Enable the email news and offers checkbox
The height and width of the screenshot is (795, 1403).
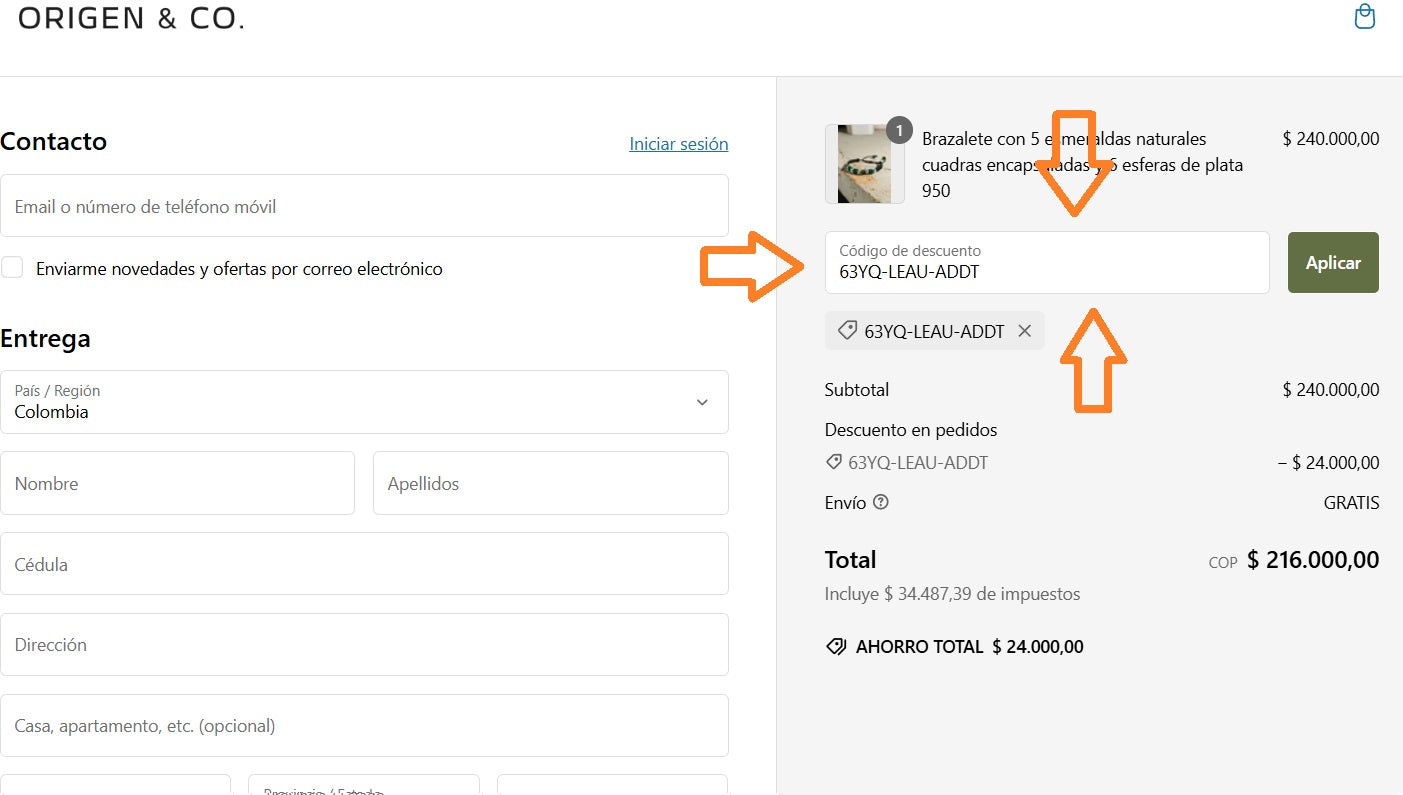click(x=13, y=267)
